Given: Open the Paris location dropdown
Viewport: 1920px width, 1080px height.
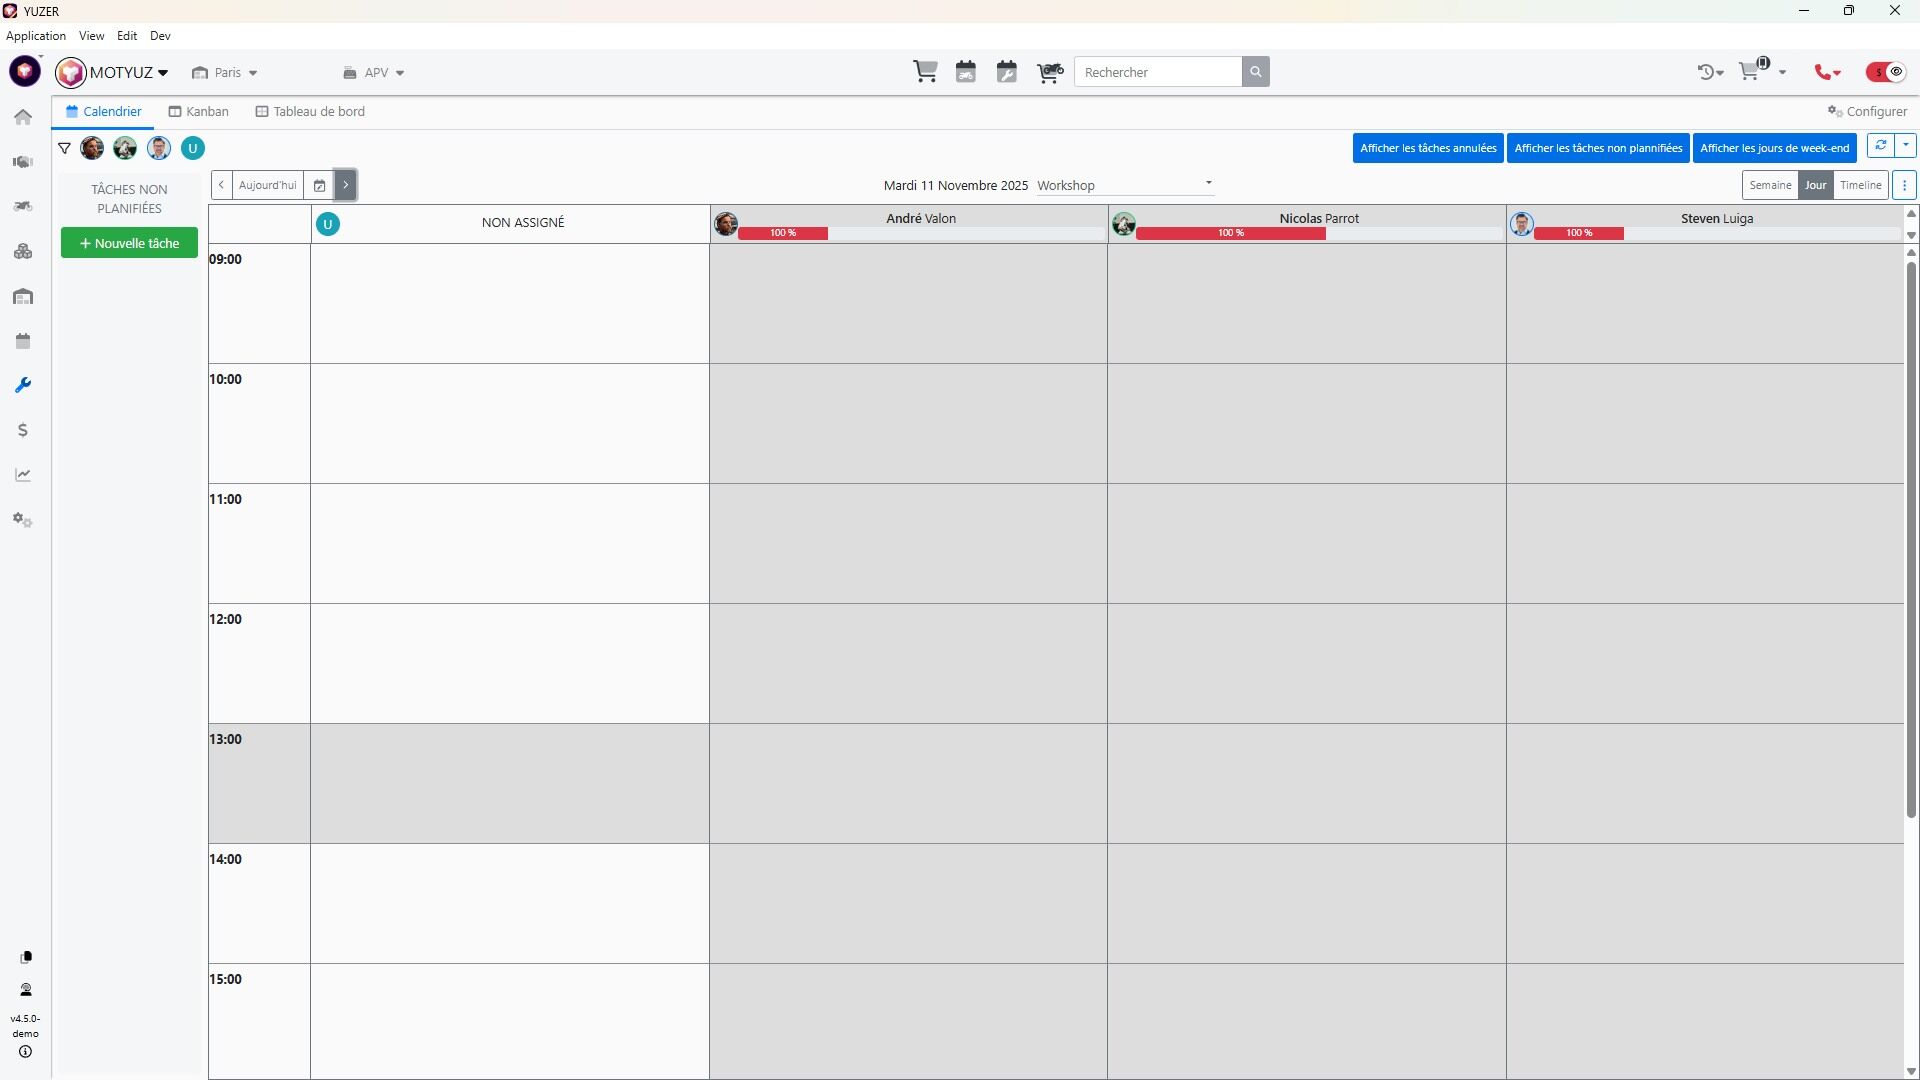Looking at the screenshot, I should pyautogui.click(x=226, y=73).
